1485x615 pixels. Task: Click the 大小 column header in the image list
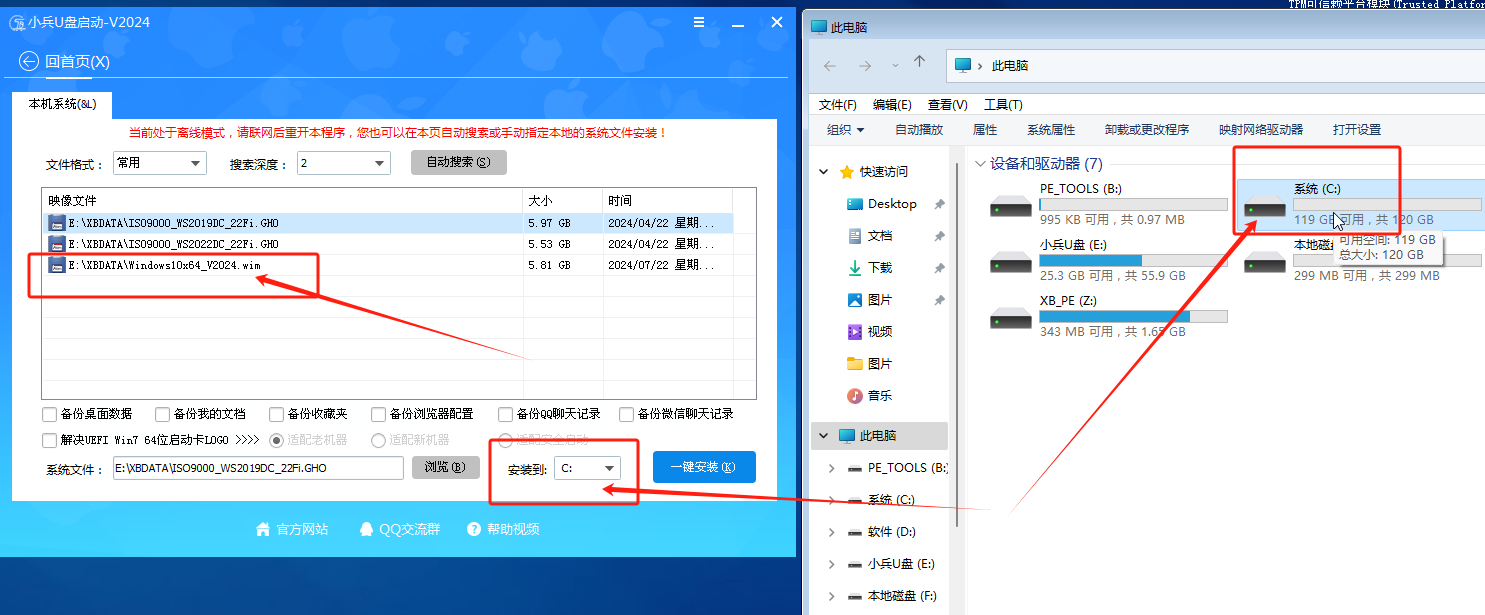(x=562, y=200)
